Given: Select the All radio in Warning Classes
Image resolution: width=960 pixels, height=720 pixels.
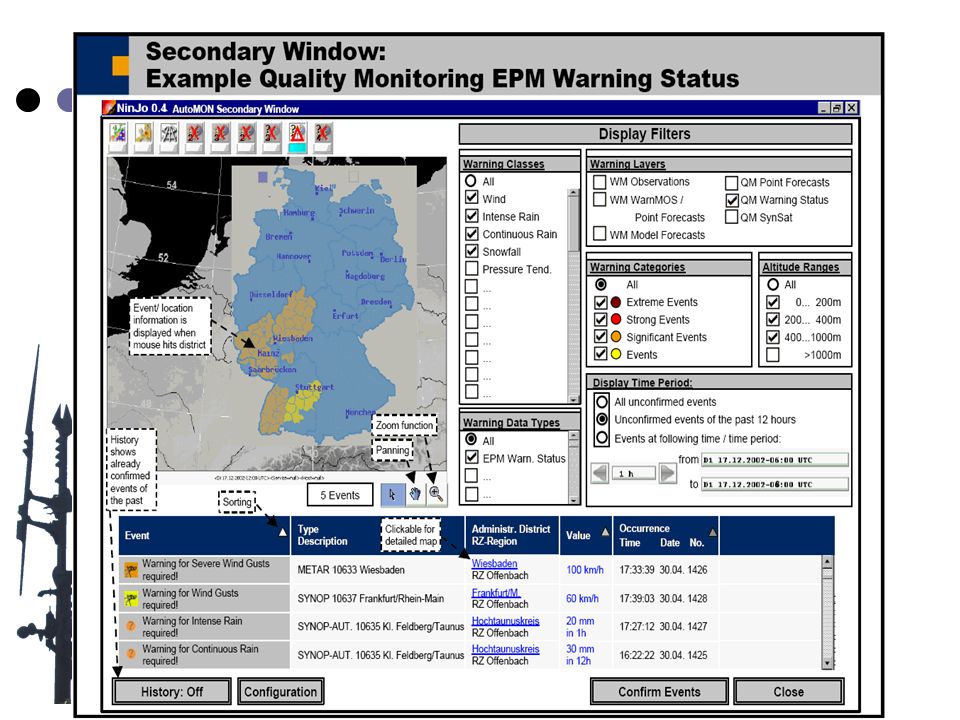Looking at the screenshot, I should pos(470,181).
